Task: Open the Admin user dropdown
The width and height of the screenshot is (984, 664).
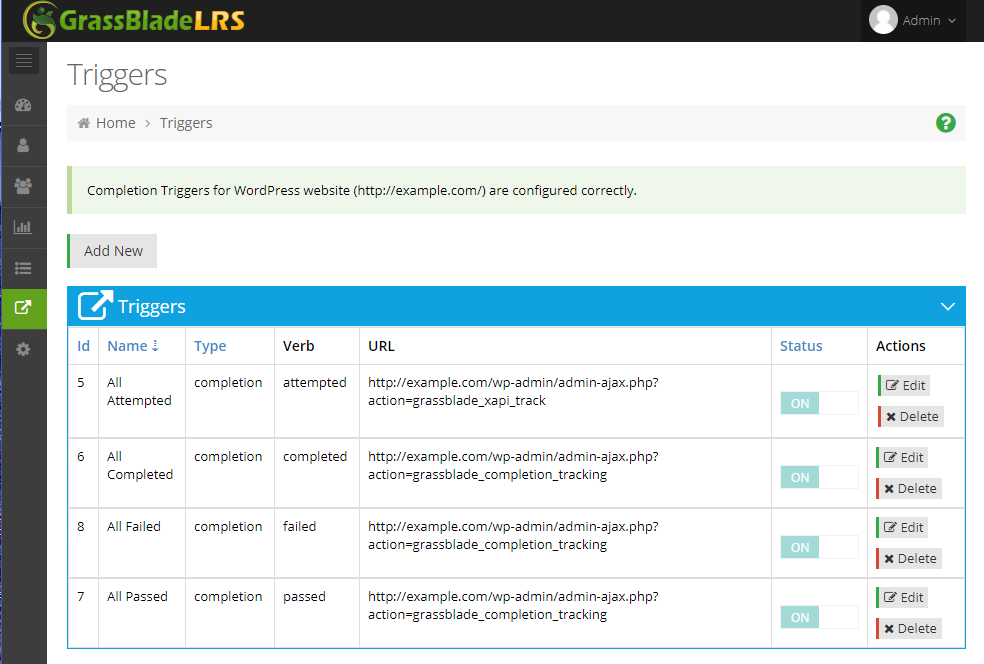Action: 913,20
